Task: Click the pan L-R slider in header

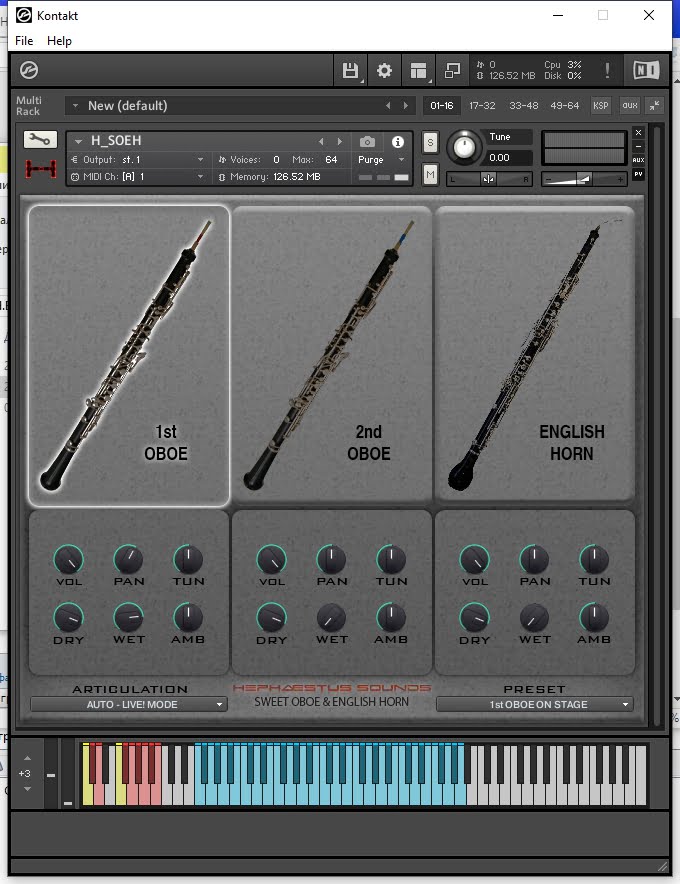Action: [x=489, y=179]
